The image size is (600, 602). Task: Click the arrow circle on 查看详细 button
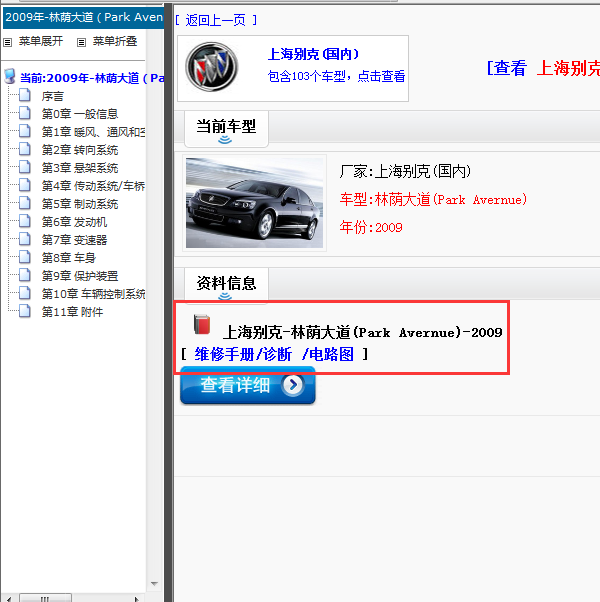[x=293, y=385]
